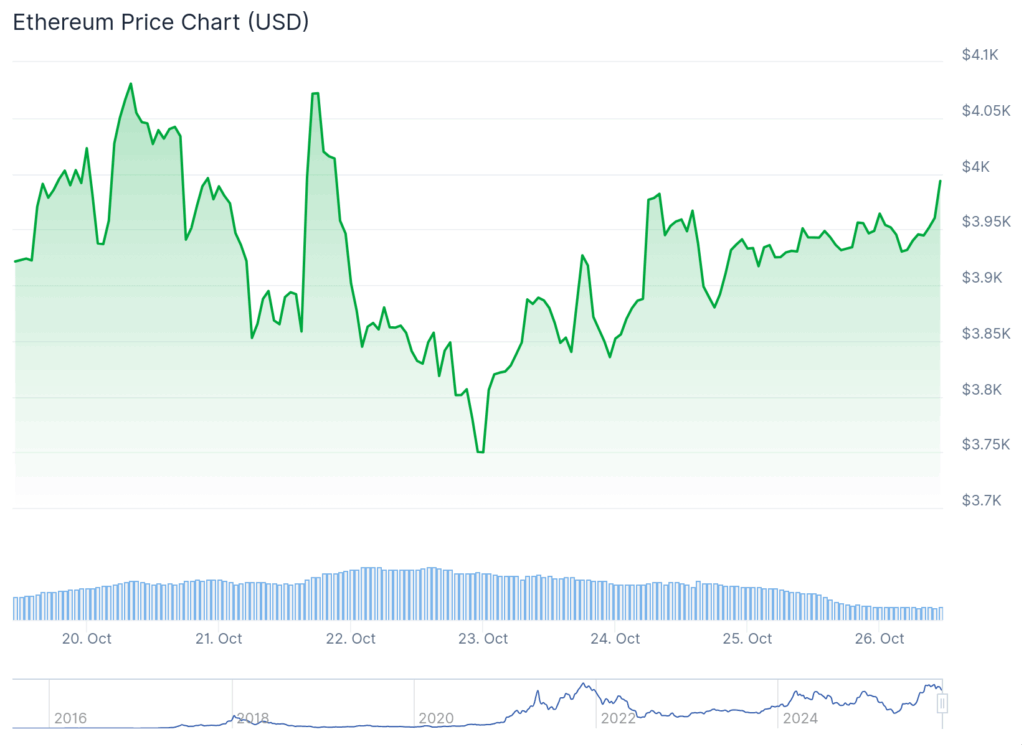Select the 23. Oct axis label
The width and height of the screenshot is (1024, 747).
(x=483, y=639)
